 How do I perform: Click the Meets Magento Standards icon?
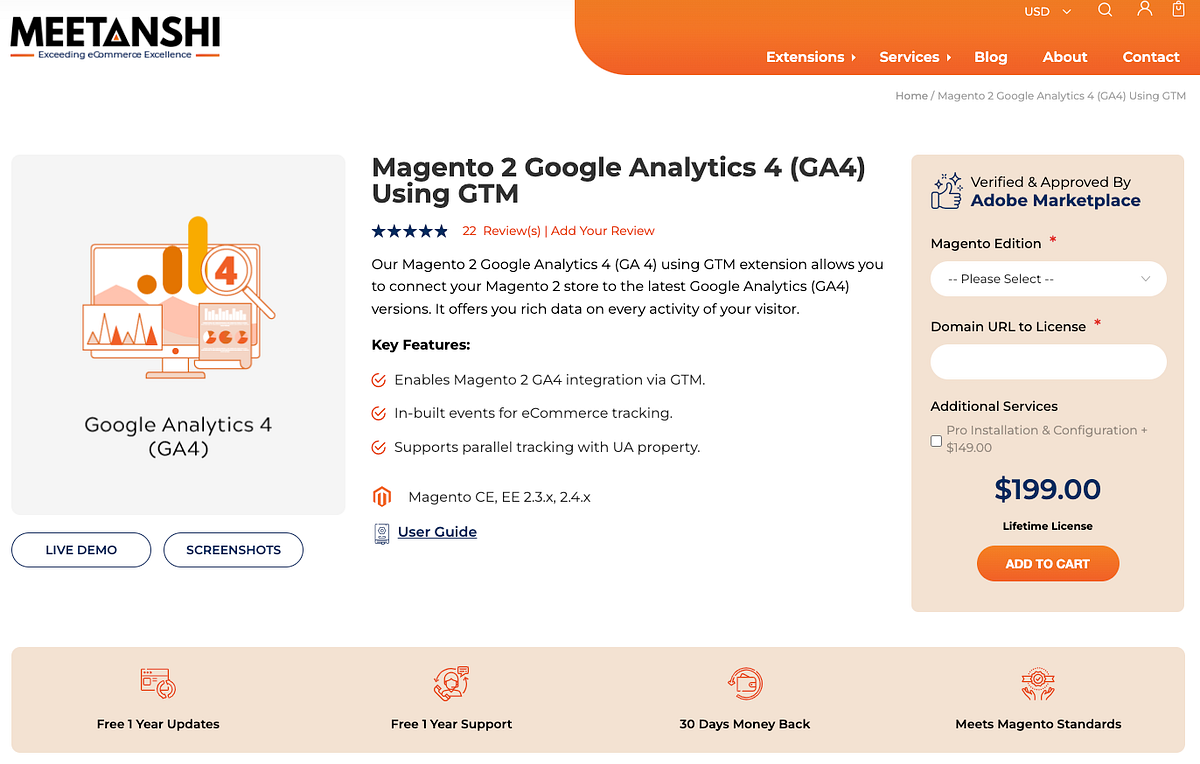tap(1037, 683)
